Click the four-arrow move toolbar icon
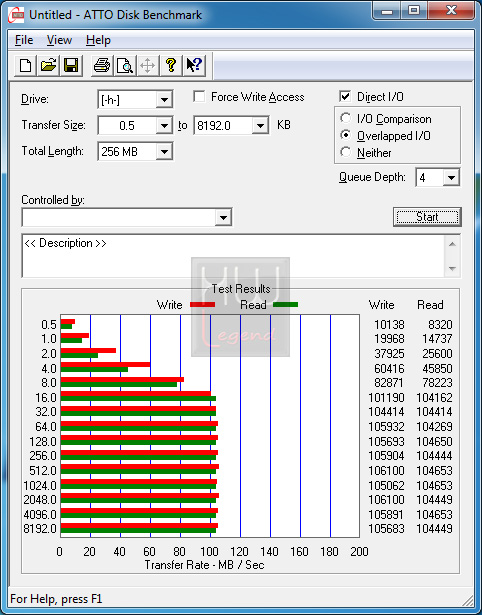The width and height of the screenshot is (482, 615). pos(147,65)
